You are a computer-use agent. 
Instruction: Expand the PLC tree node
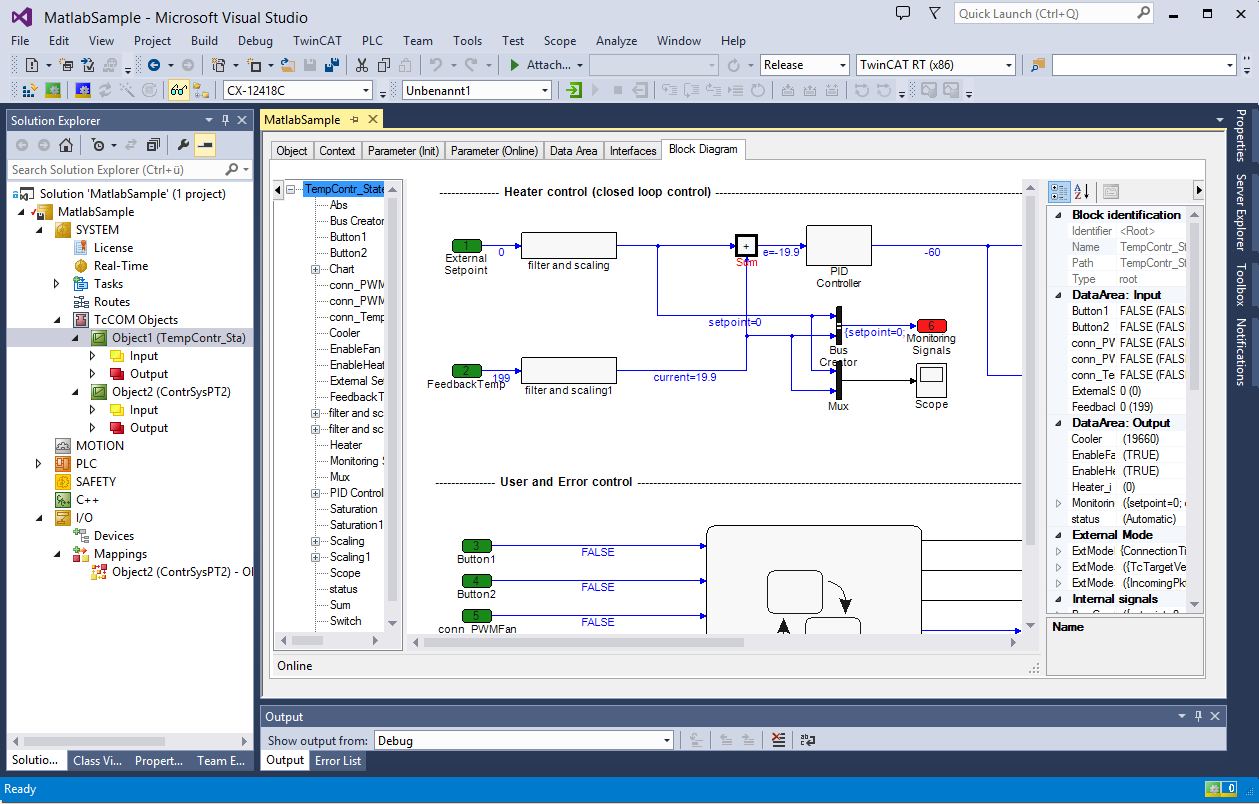pos(40,464)
